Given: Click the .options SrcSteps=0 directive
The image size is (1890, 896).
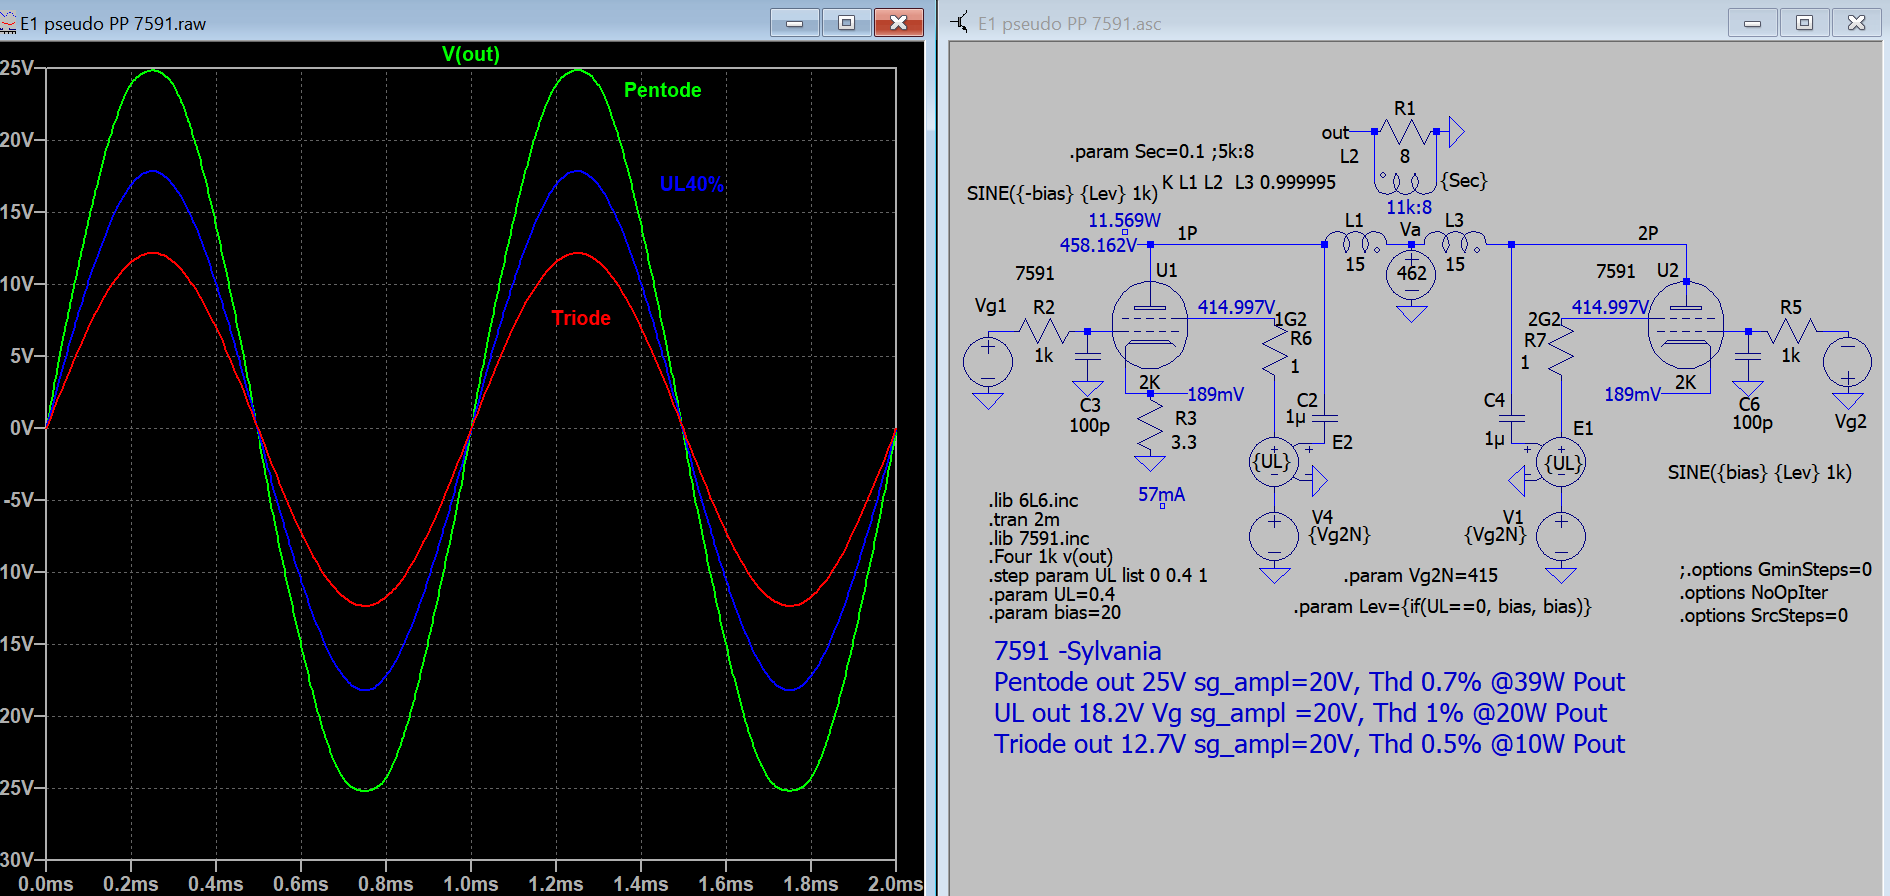Looking at the screenshot, I should pos(1763,615).
